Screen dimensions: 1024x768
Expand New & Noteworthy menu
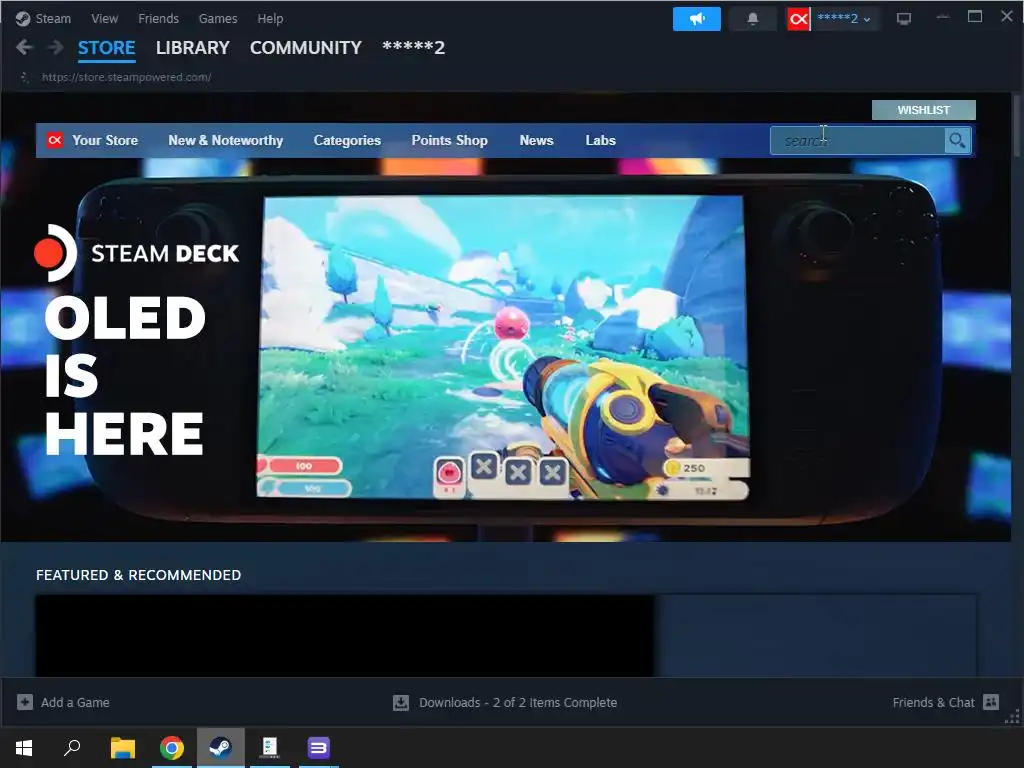click(225, 140)
